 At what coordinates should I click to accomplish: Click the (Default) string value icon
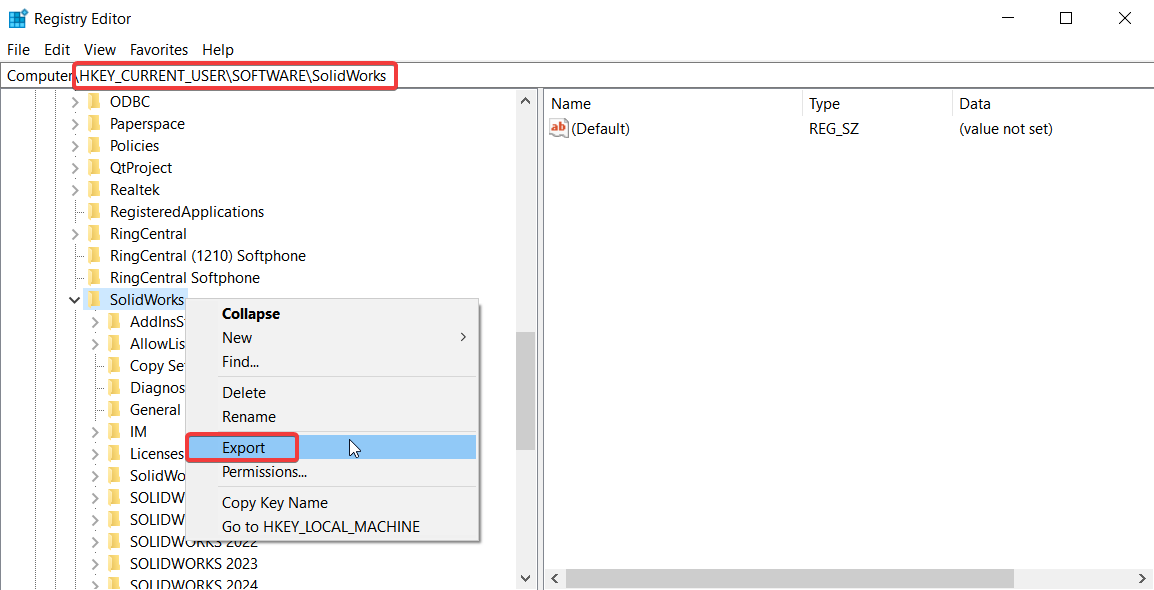tap(559, 129)
